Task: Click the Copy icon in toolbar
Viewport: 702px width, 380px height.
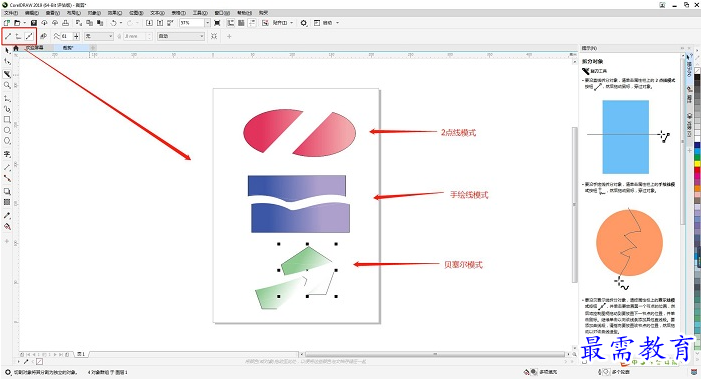Action: 90,23
